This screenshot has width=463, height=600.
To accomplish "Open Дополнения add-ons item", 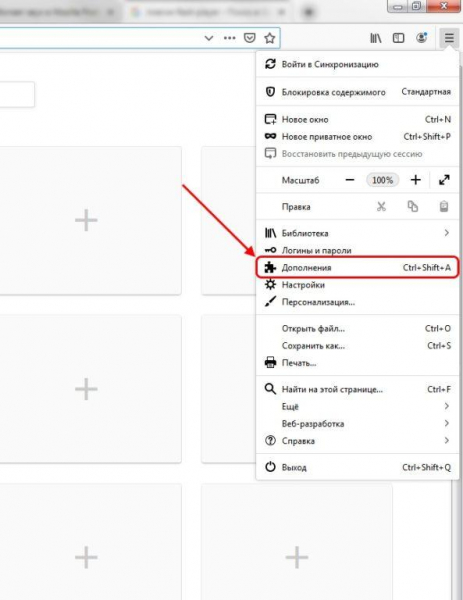I will click(x=357, y=267).
